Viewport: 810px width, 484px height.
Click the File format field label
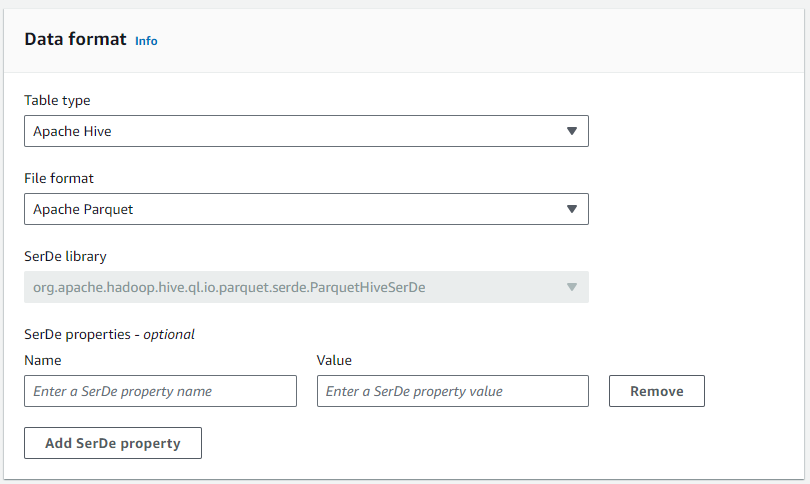tap(59, 178)
